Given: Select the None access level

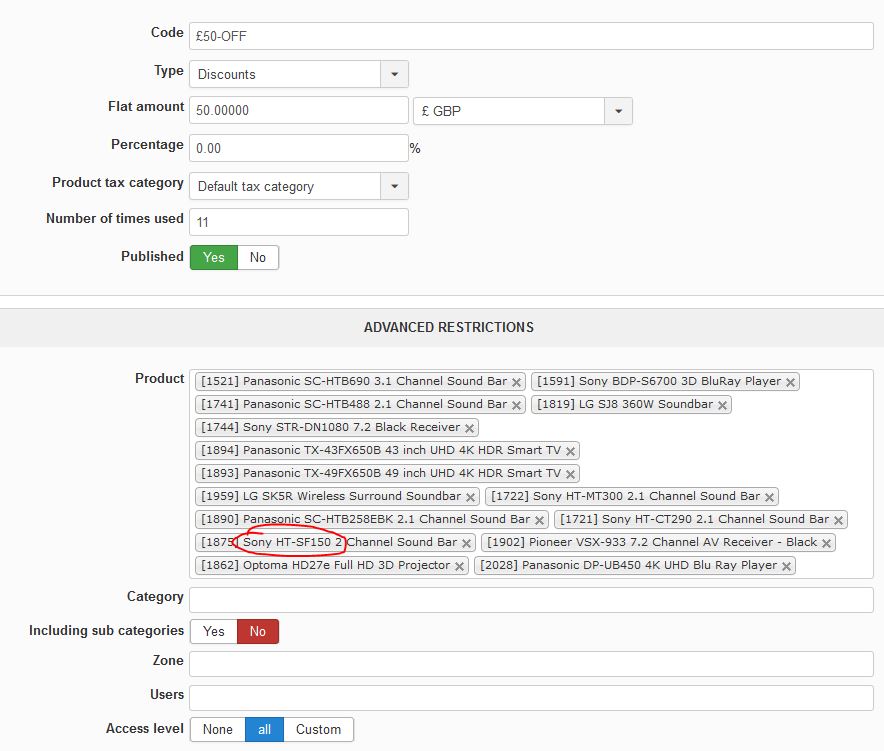Looking at the screenshot, I should (x=217, y=729).
